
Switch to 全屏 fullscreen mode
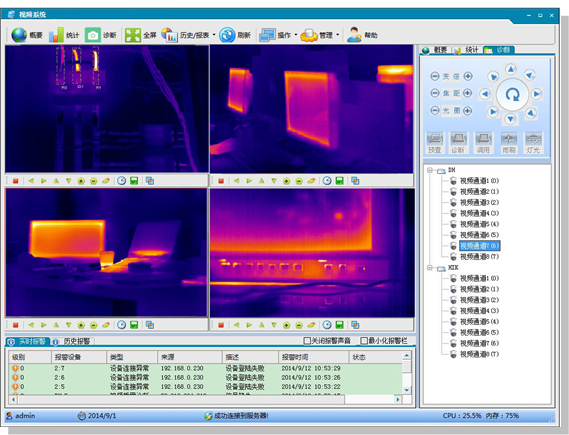tap(133, 35)
